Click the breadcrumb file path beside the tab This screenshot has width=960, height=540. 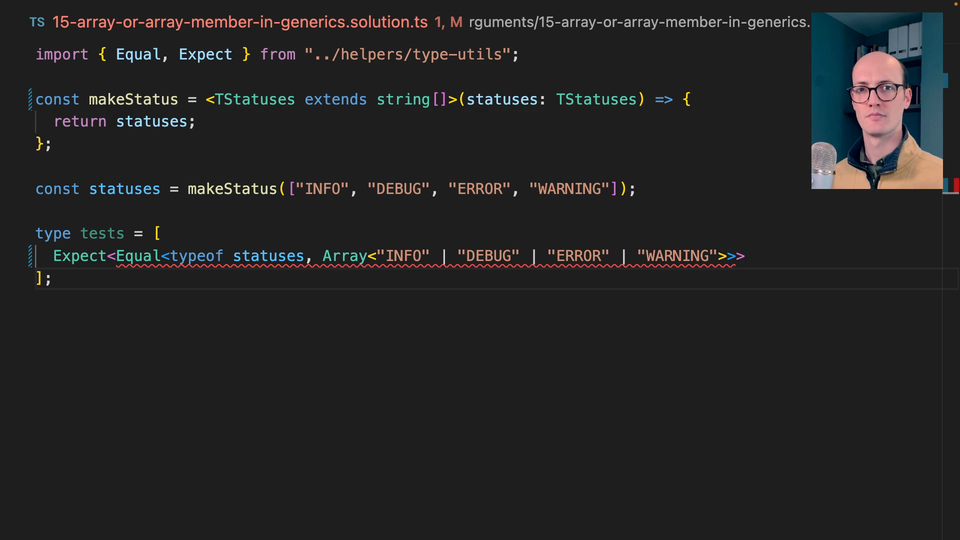pos(640,21)
